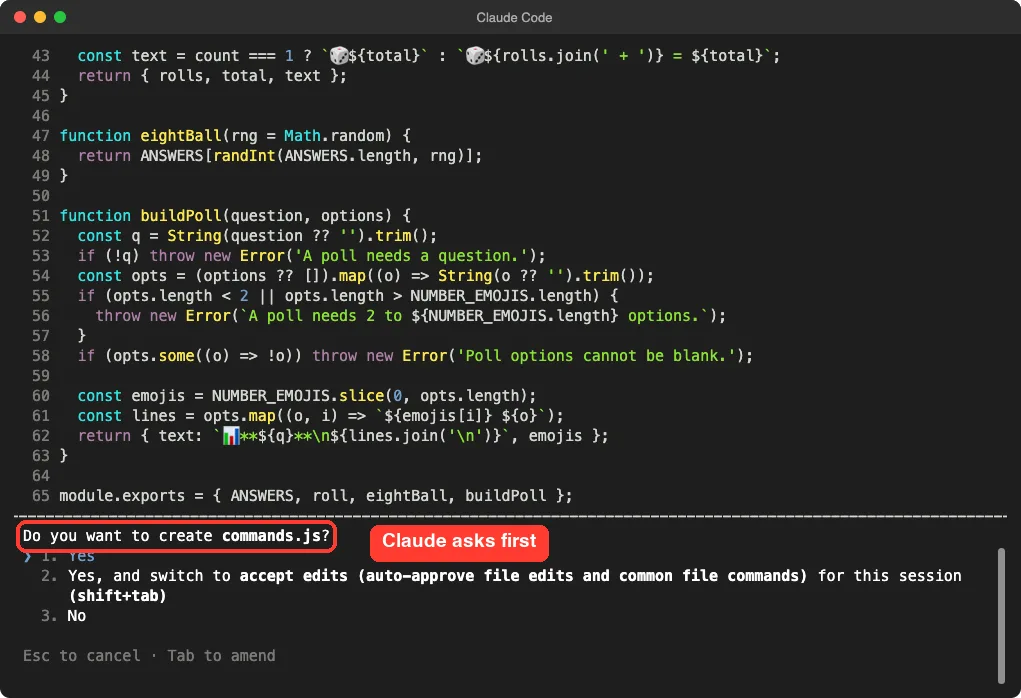Click the bar chart emoji on line 62
The image size is (1021, 698).
(231, 436)
